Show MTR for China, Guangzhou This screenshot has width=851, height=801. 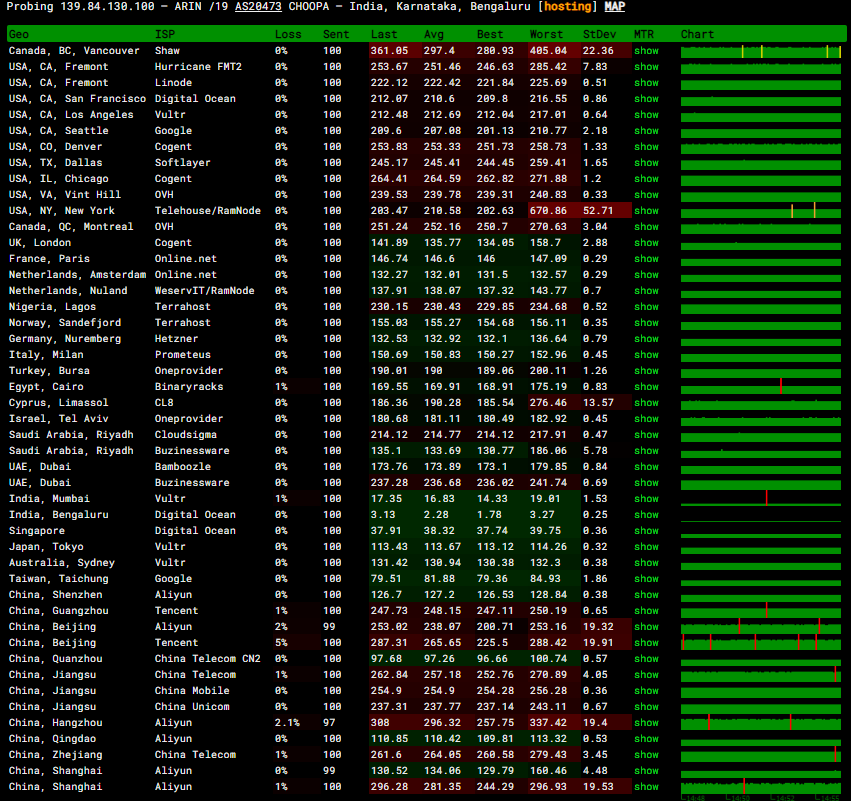[646, 611]
